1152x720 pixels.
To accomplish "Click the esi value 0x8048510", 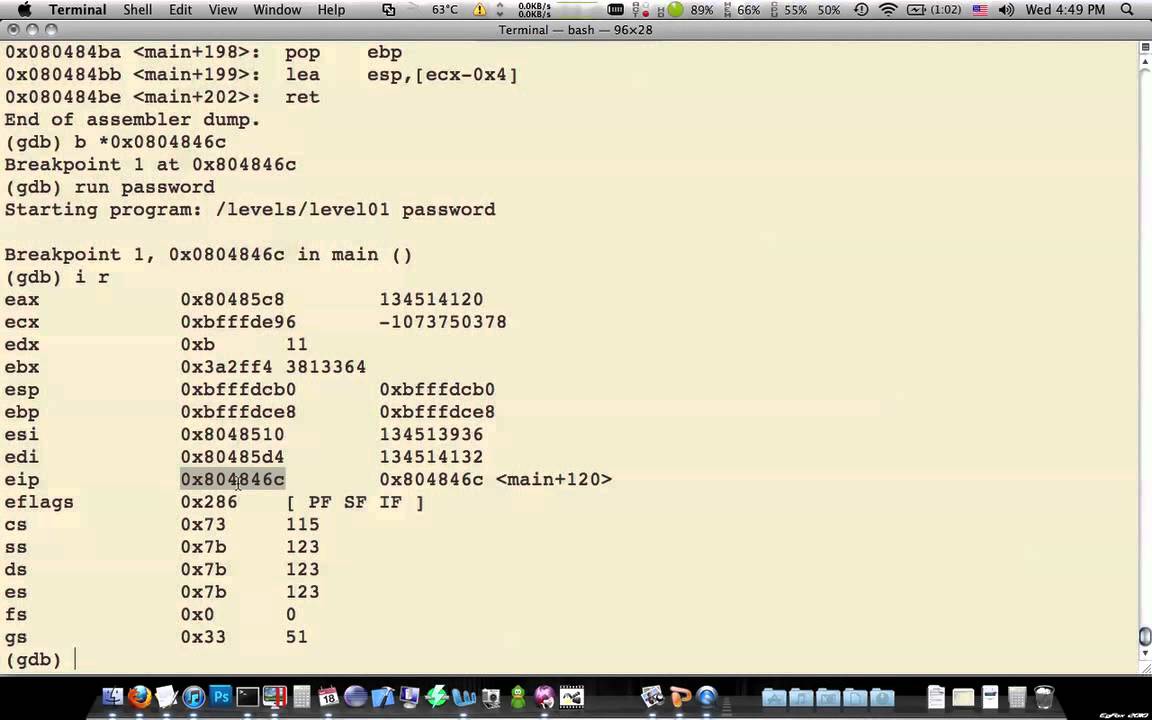I will (232, 434).
